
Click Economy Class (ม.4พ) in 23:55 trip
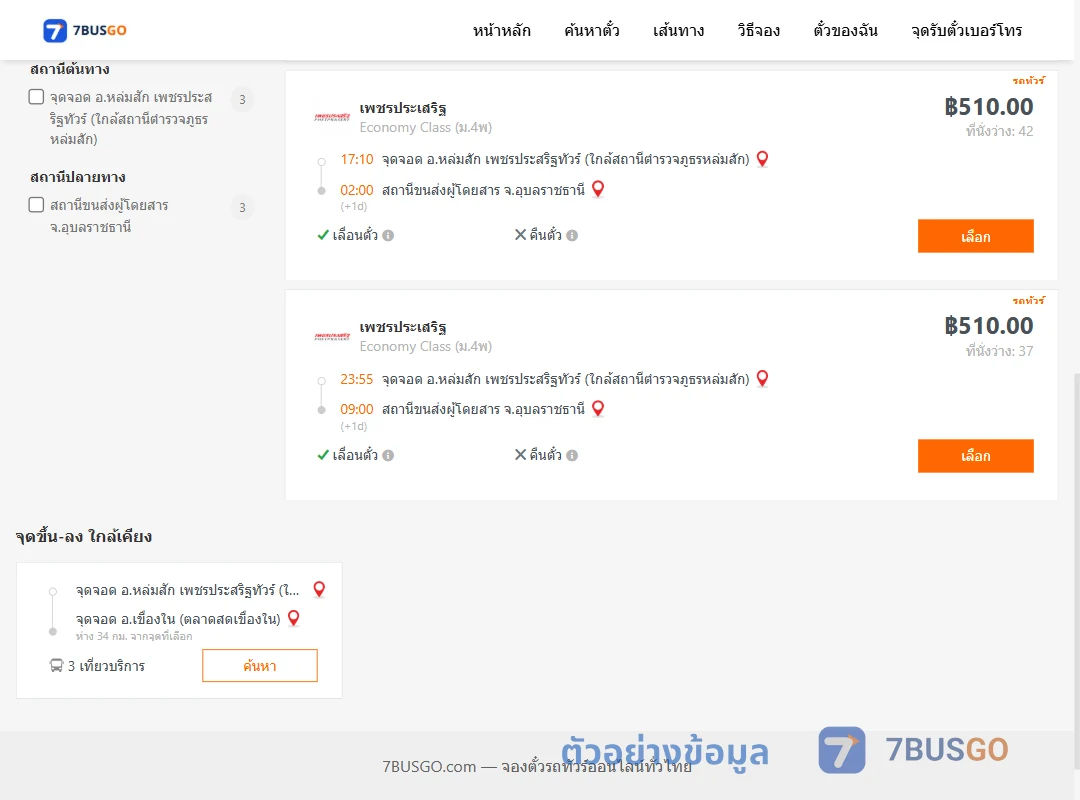426,347
